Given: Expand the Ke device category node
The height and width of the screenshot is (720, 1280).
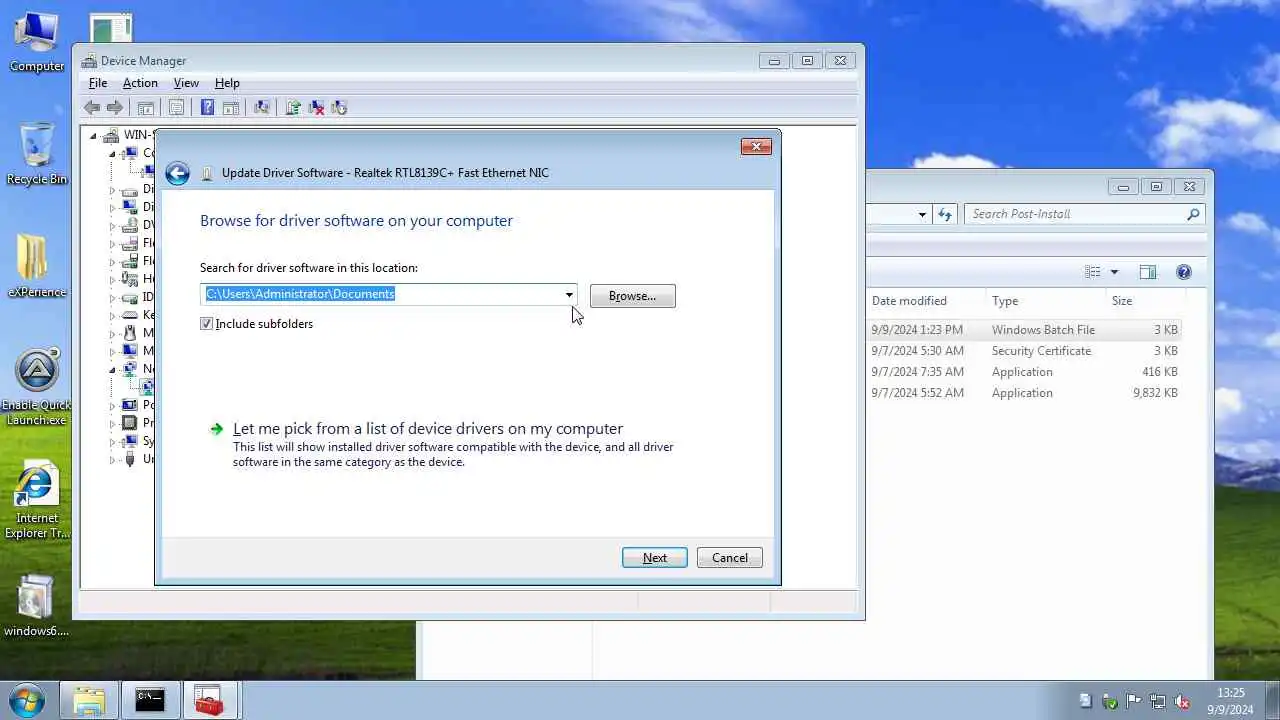Looking at the screenshot, I should [112, 315].
